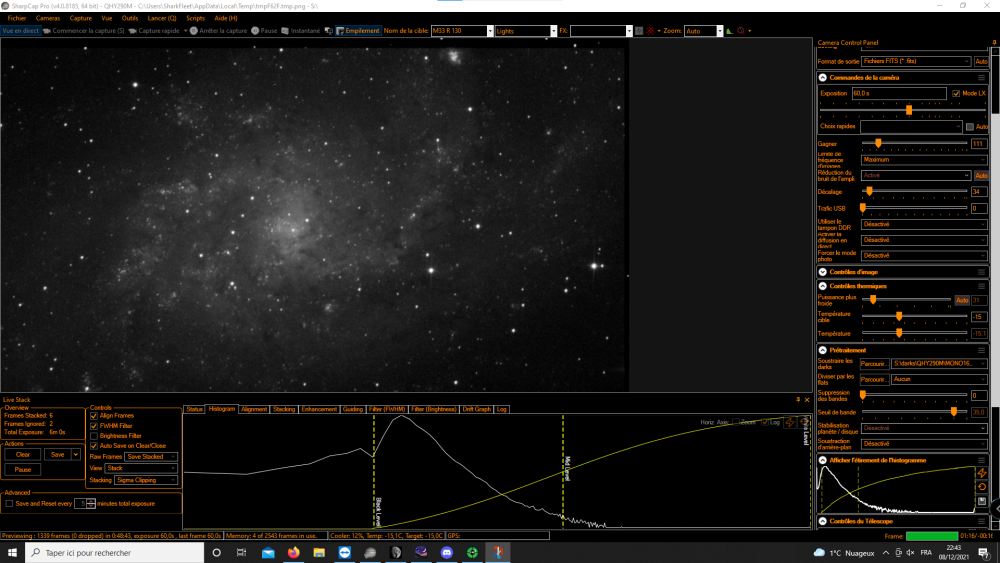This screenshot has width=1000, height=563.
Task: Click the save icon in histogram stretch panel
Action: (x=982, y=501)
